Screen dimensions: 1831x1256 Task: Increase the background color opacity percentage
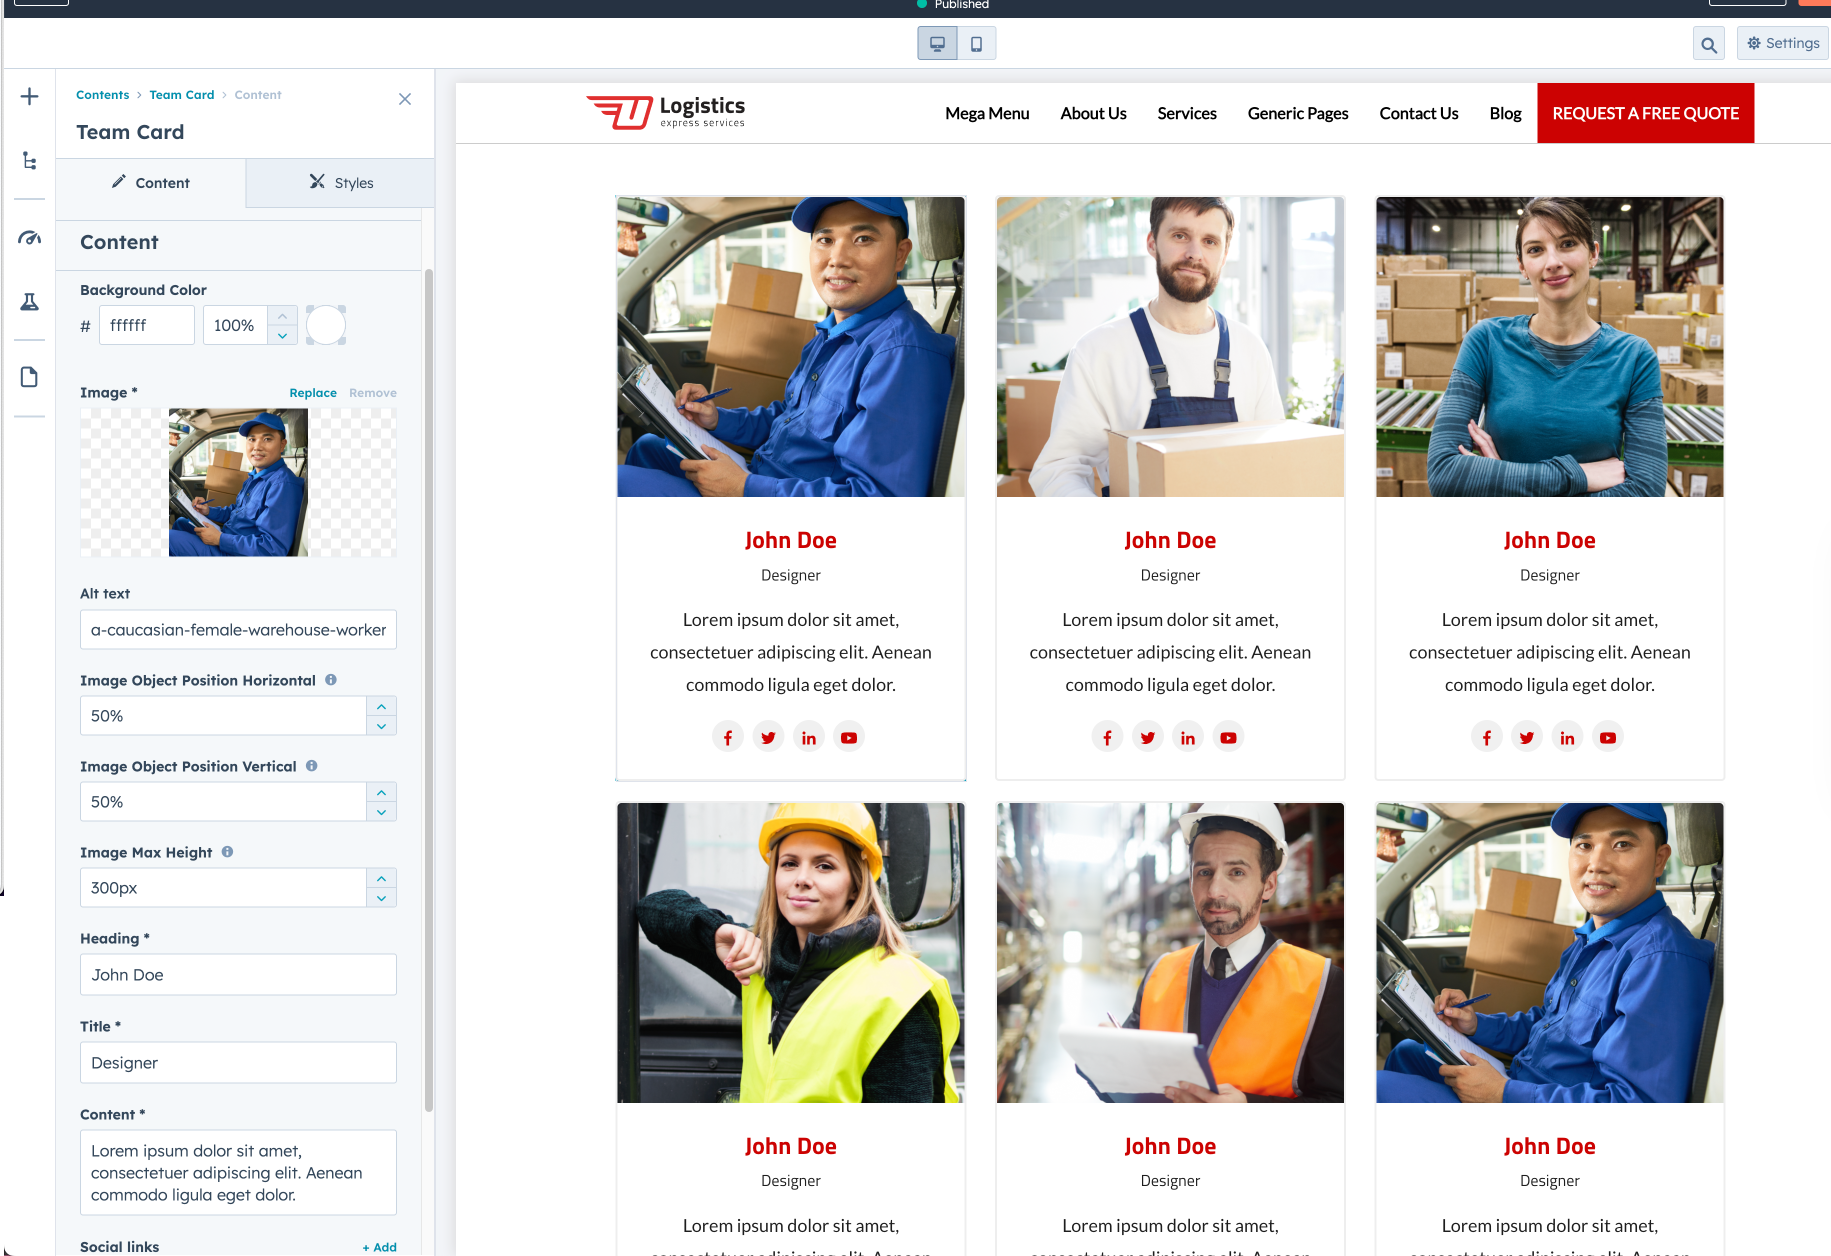click(282, 316)
